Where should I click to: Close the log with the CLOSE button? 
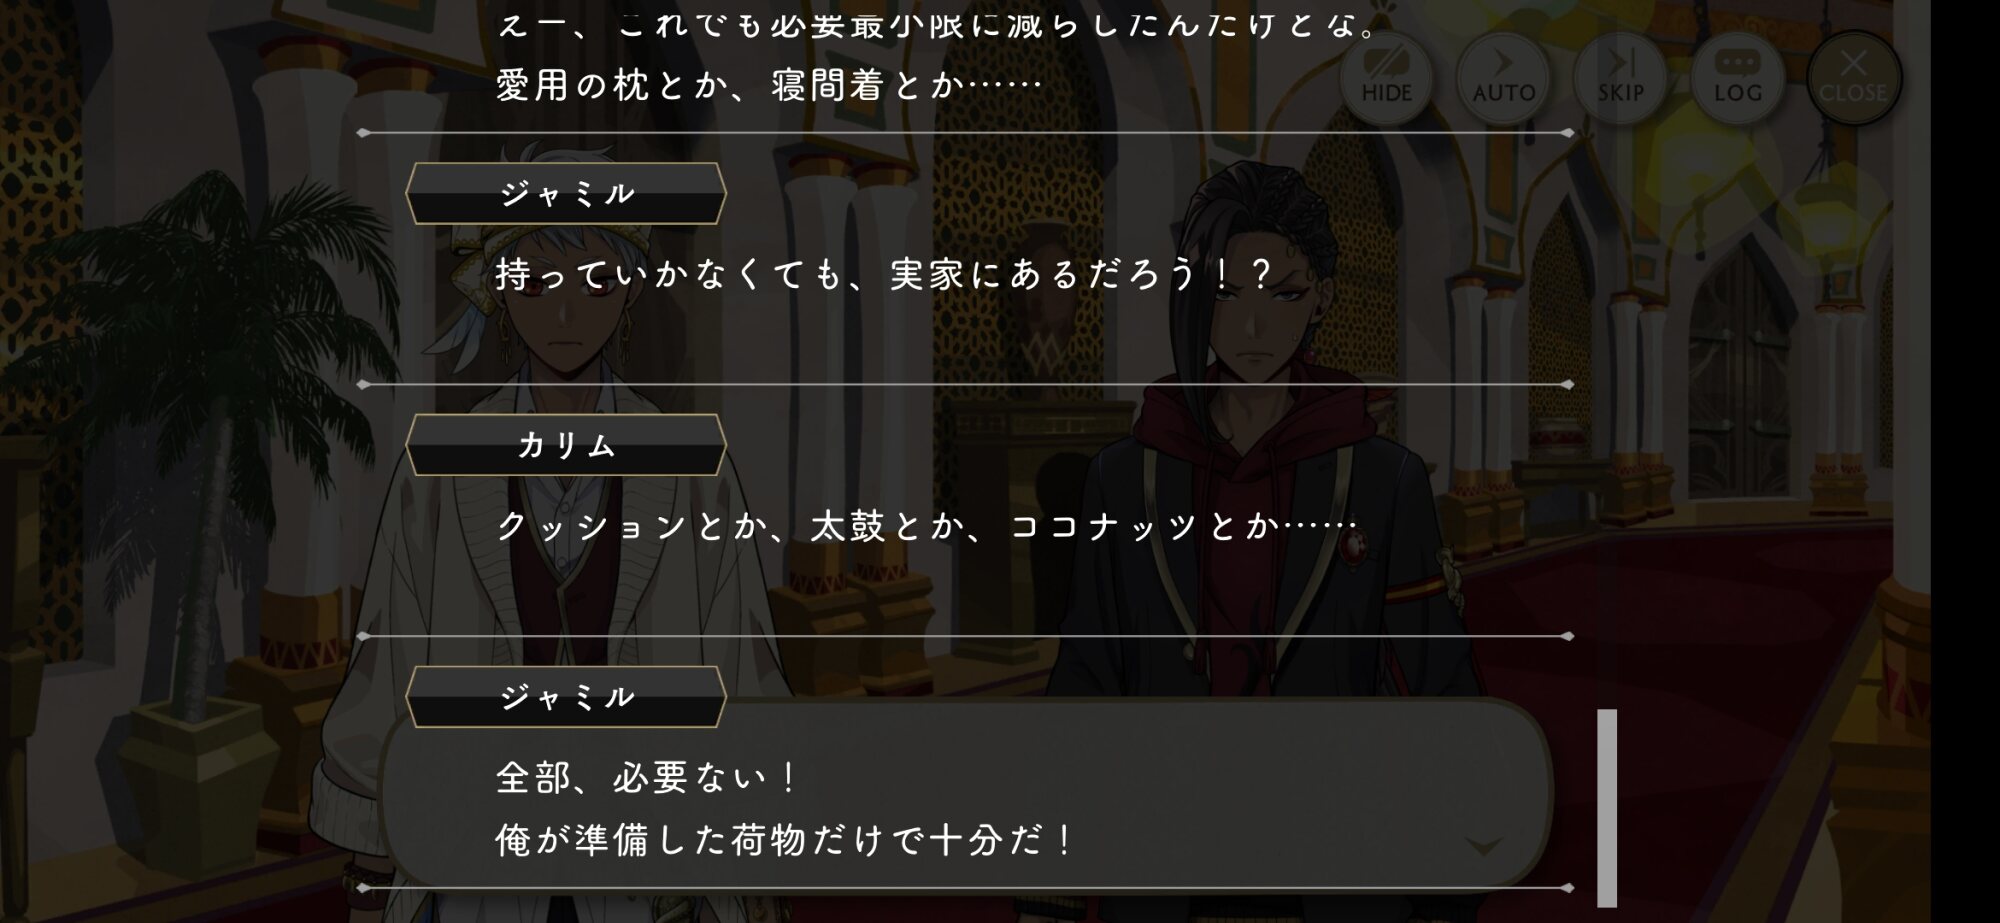tap(1853, 76)
